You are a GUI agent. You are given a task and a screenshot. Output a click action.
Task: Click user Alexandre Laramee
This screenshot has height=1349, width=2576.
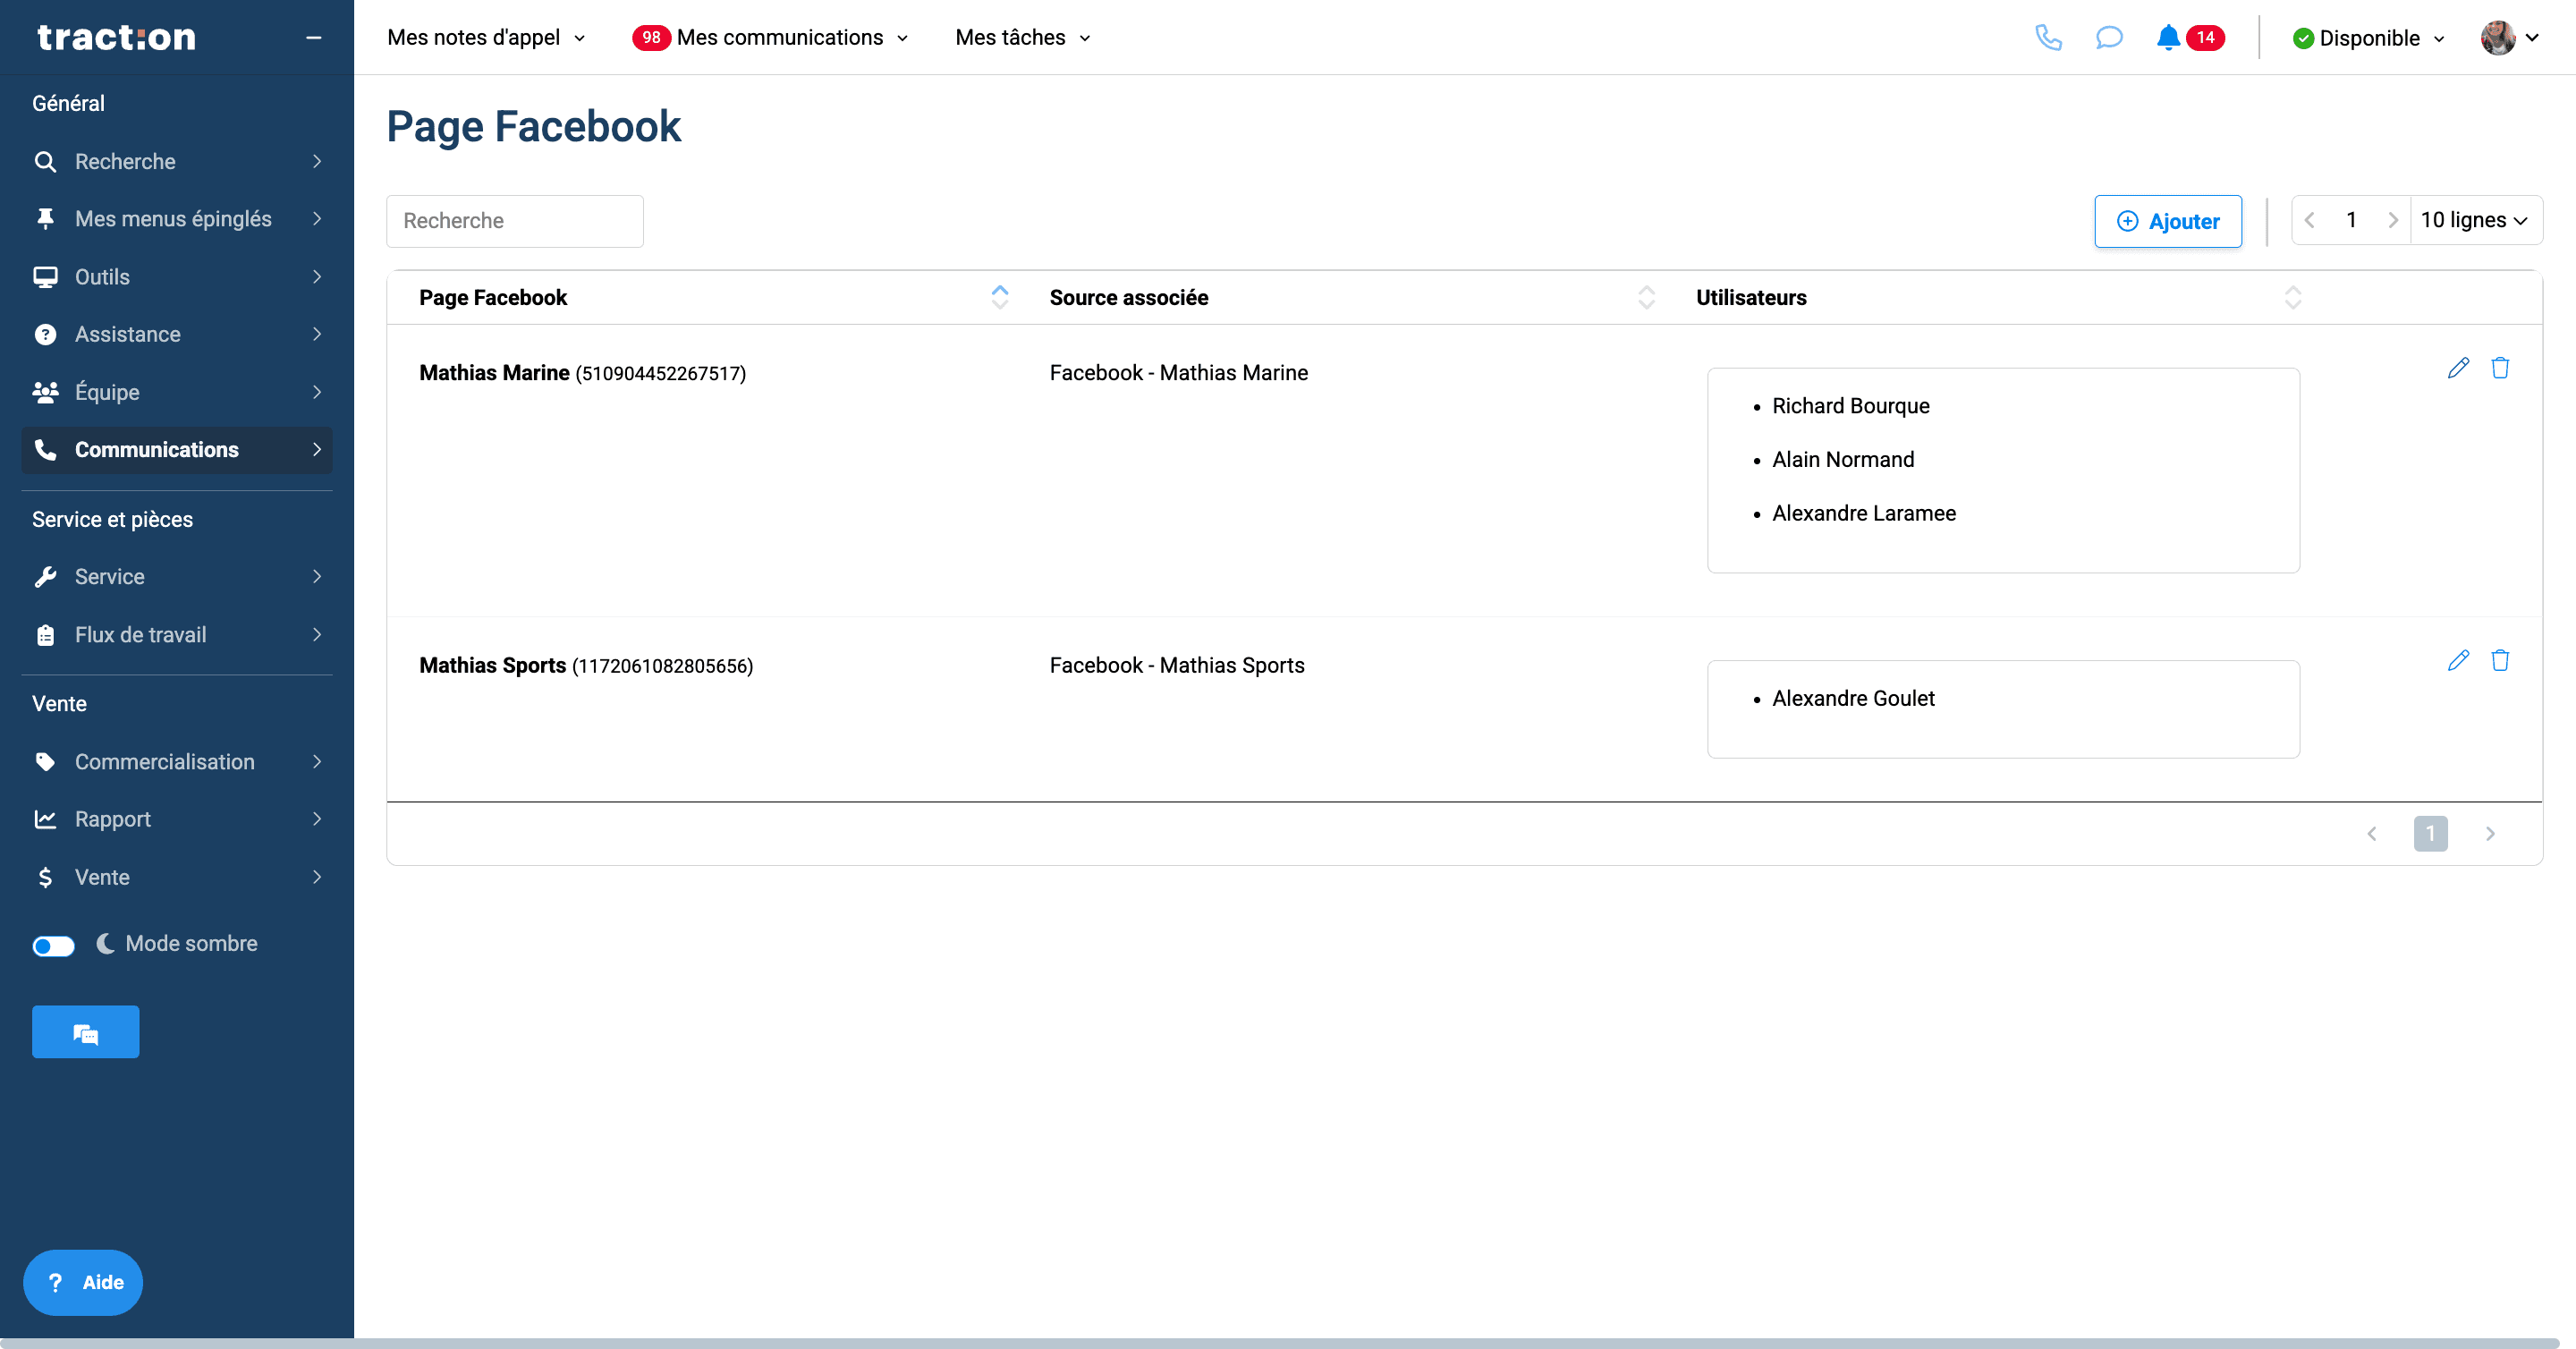point(1864,514)
